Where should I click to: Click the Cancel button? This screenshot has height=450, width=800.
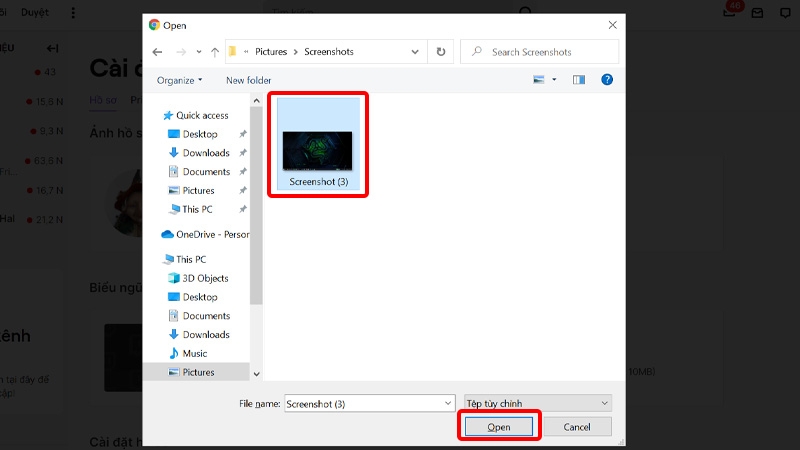coord(577,427)
